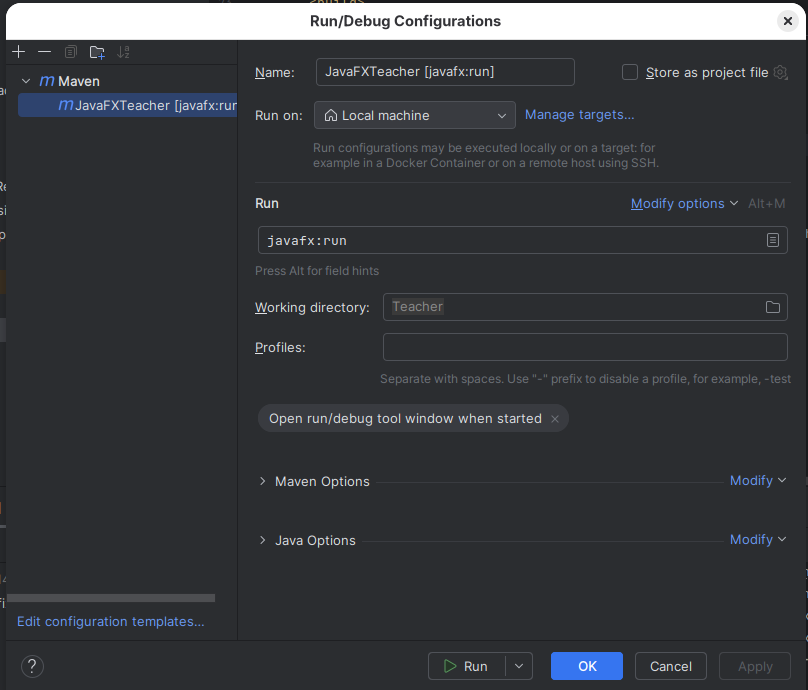808x690 pixels.
Task: Click the Add New Configuration plus icon
Action: pyautogui.click(x=18, y=52)
